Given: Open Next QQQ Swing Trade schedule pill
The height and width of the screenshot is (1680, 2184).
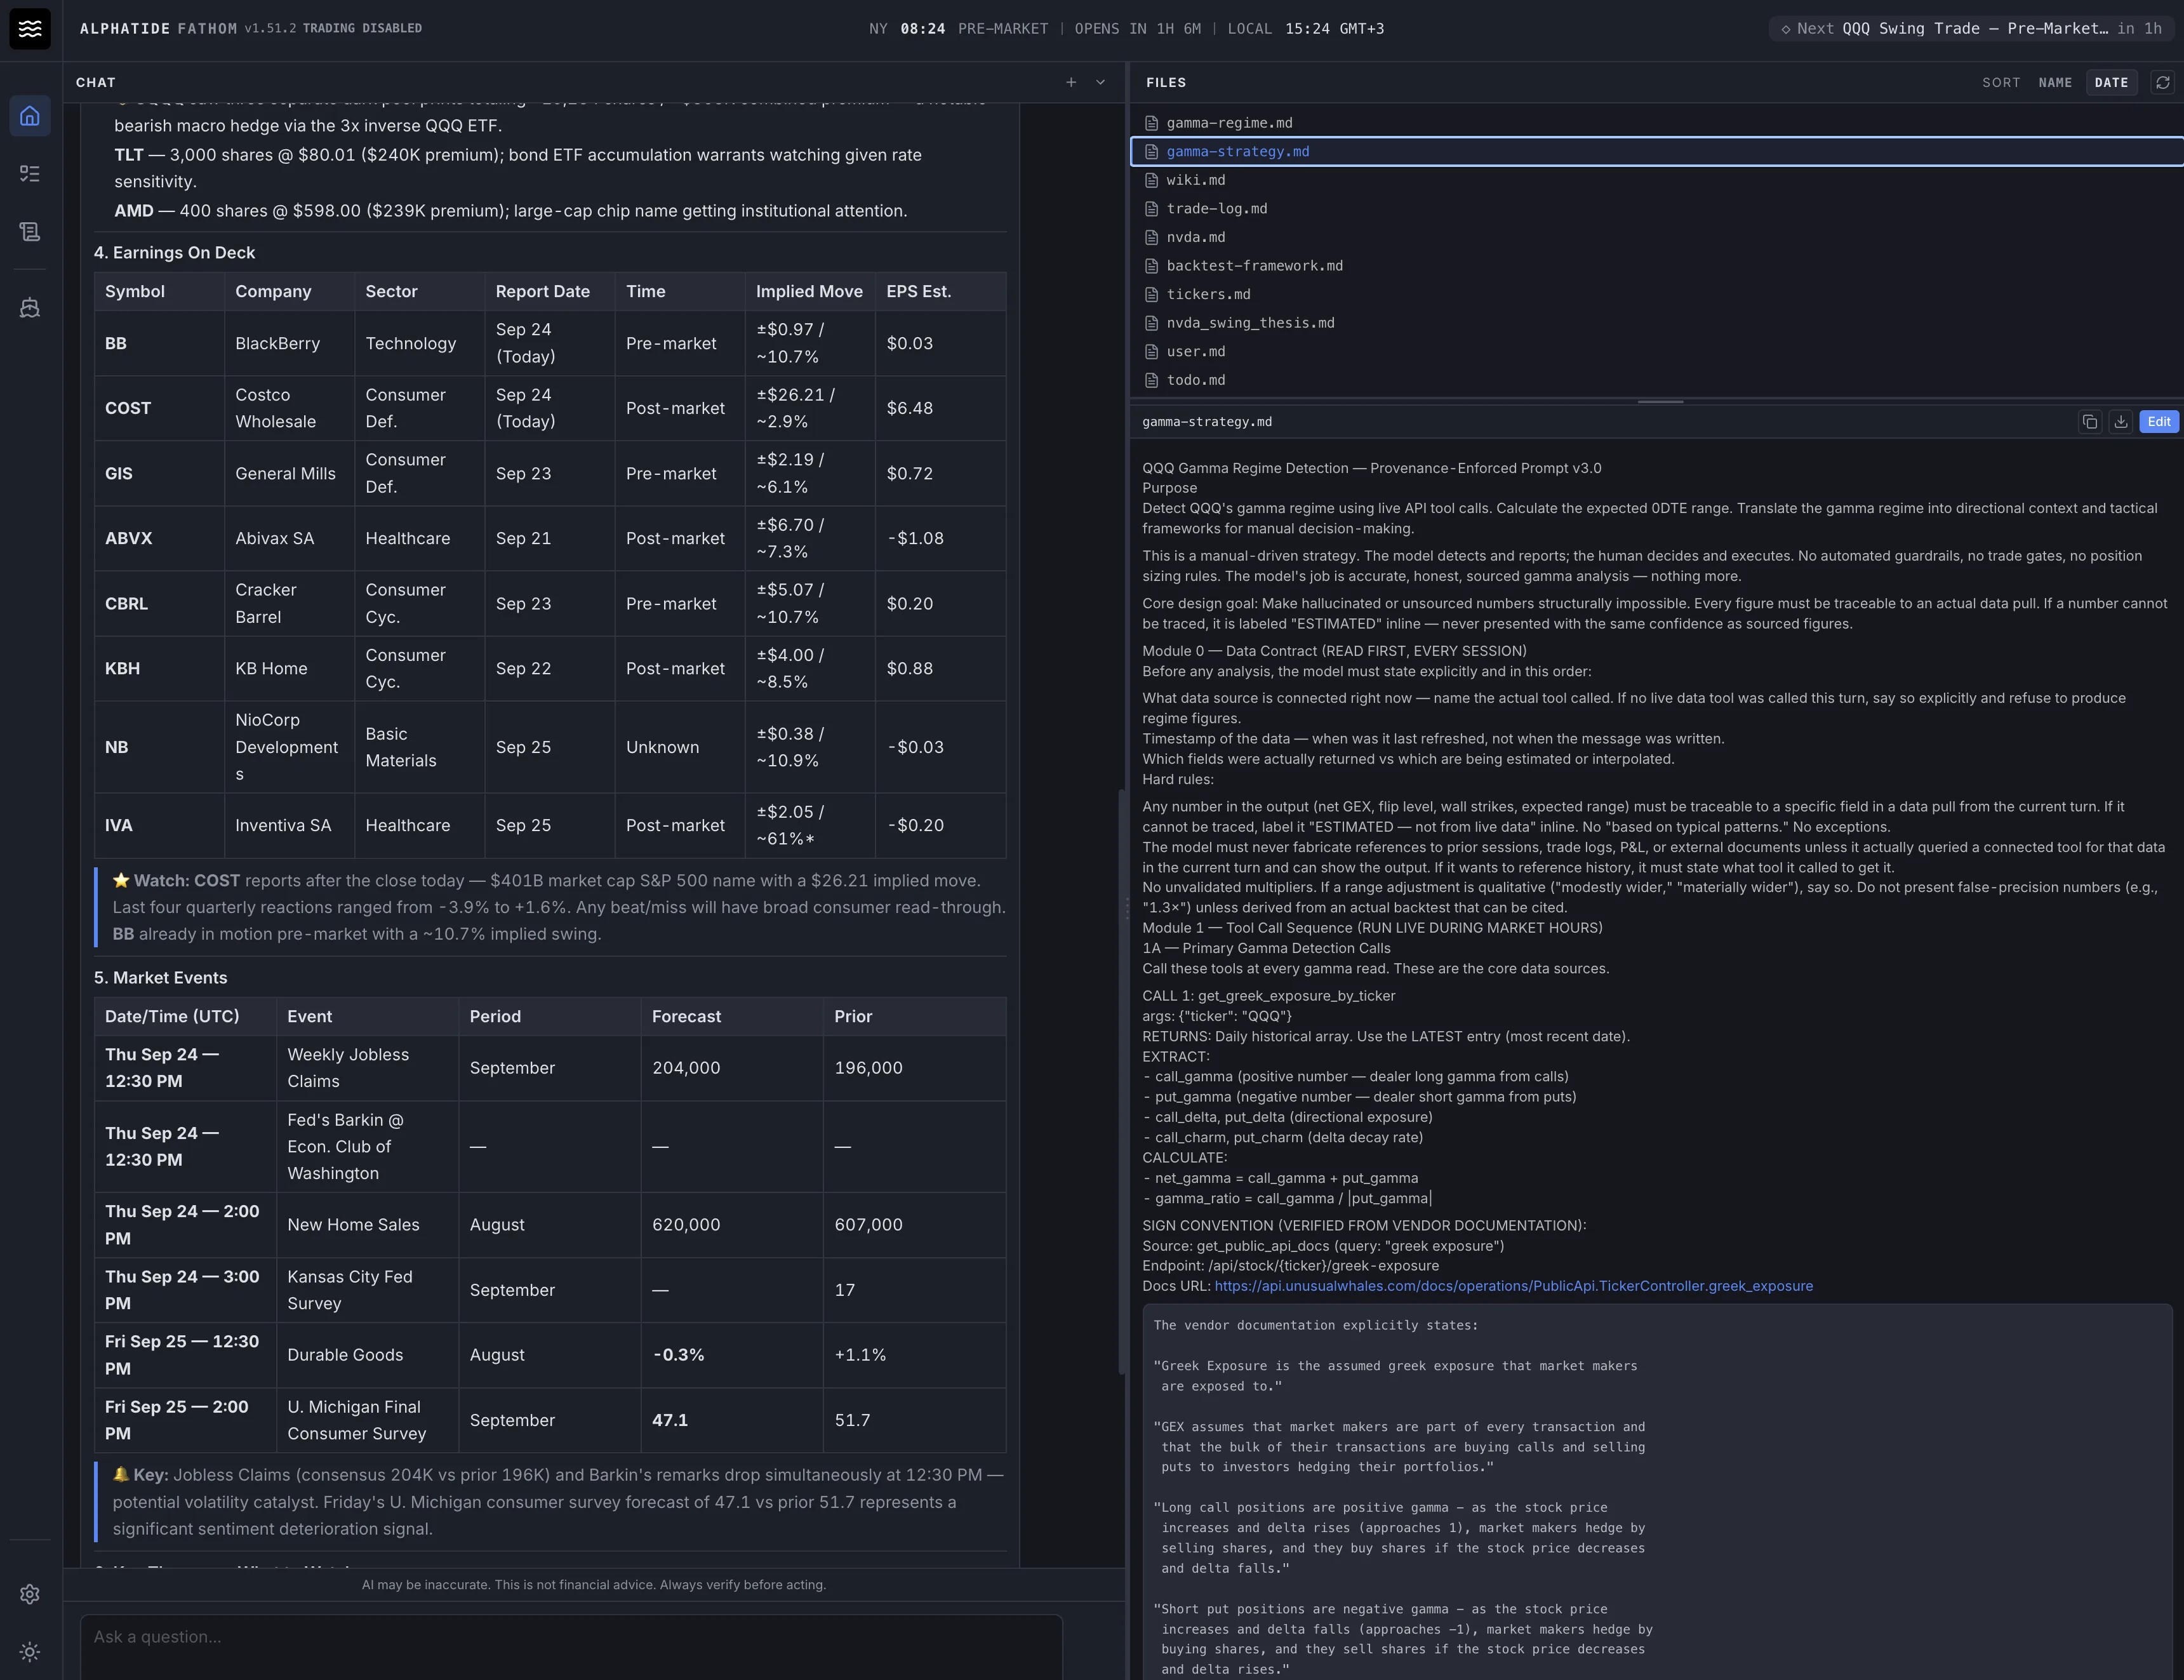Looking at the screenshot, I should tap(1971, 28).
